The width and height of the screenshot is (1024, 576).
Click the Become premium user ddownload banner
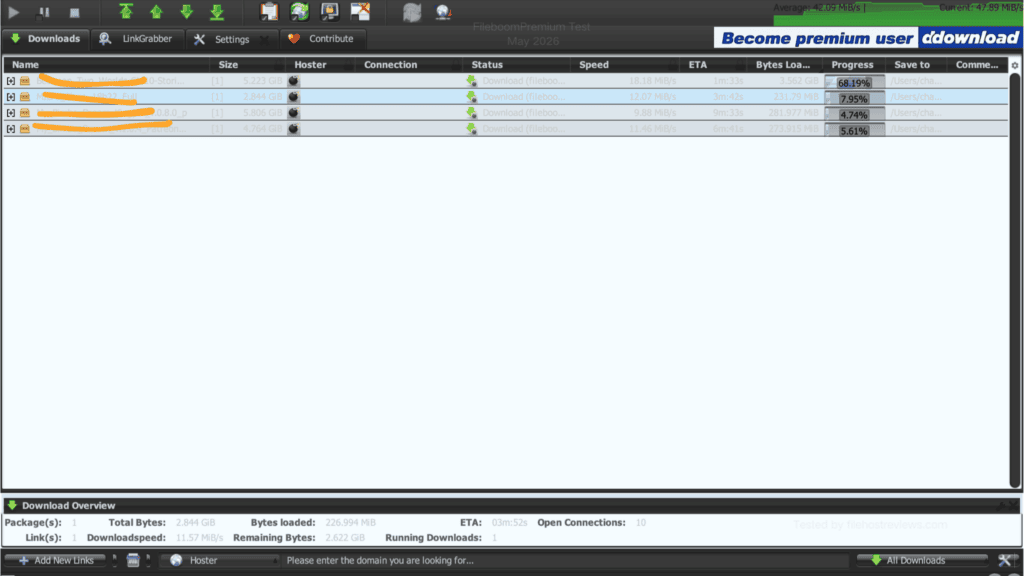coord(867,38)
